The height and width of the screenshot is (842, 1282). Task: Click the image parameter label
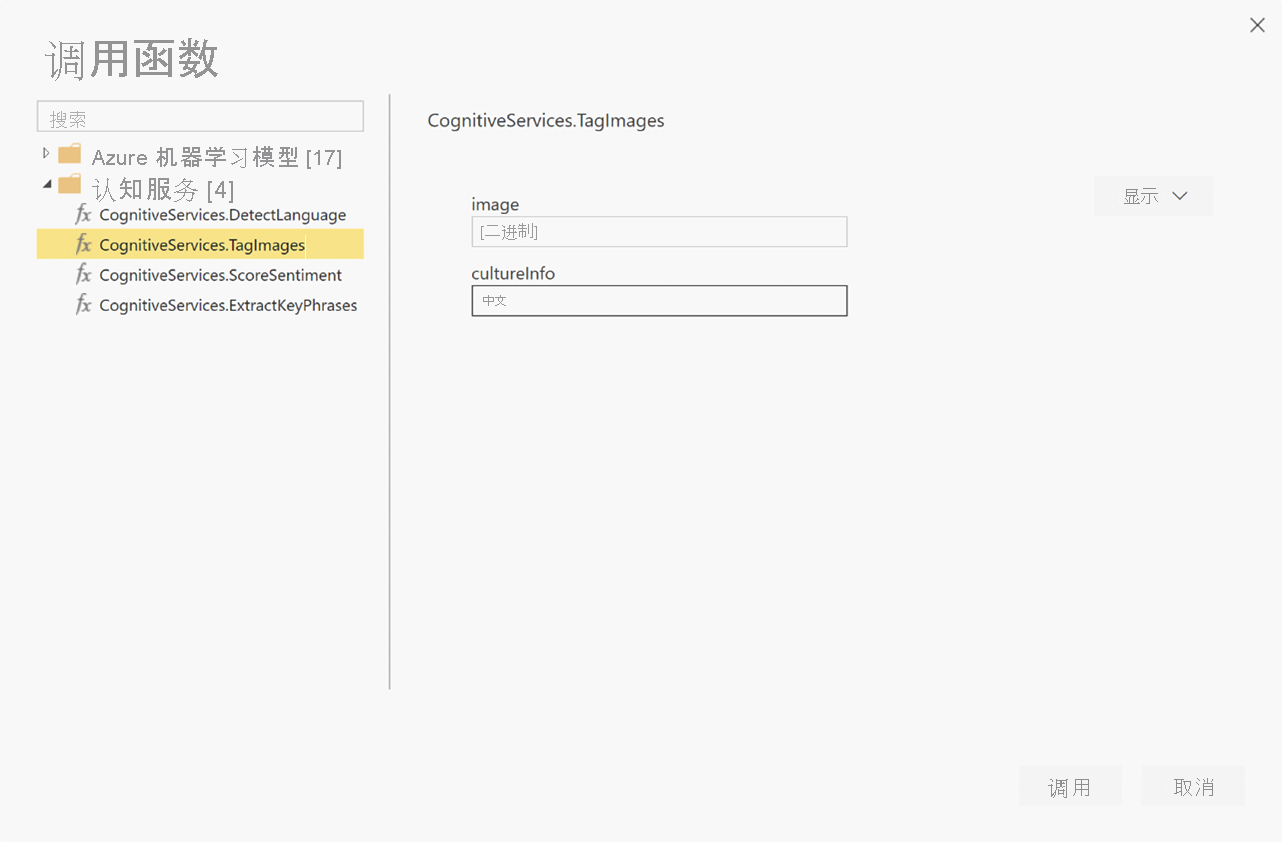[495, 204]
